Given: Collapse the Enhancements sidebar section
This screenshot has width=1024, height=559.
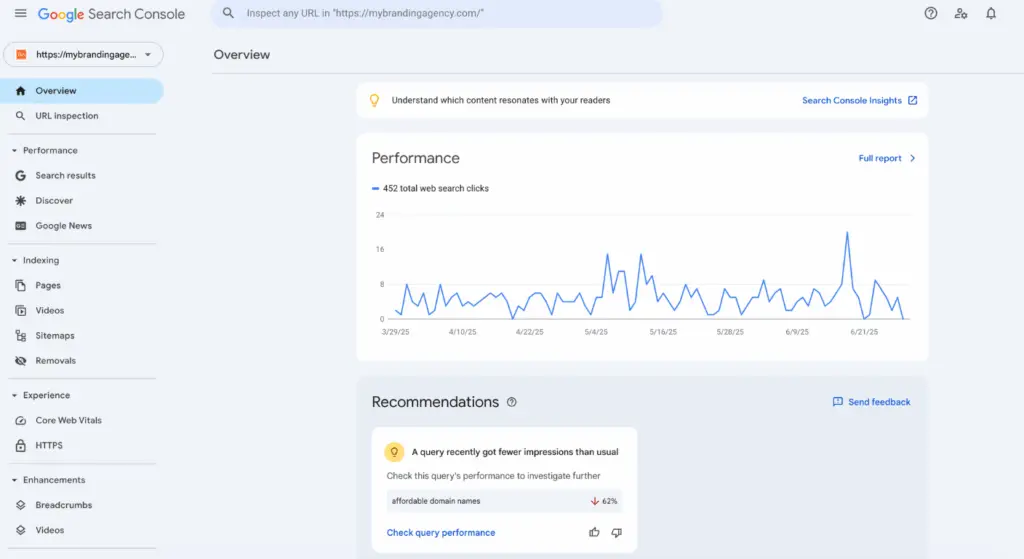Looking at the screenshot, I should point(14,480).
